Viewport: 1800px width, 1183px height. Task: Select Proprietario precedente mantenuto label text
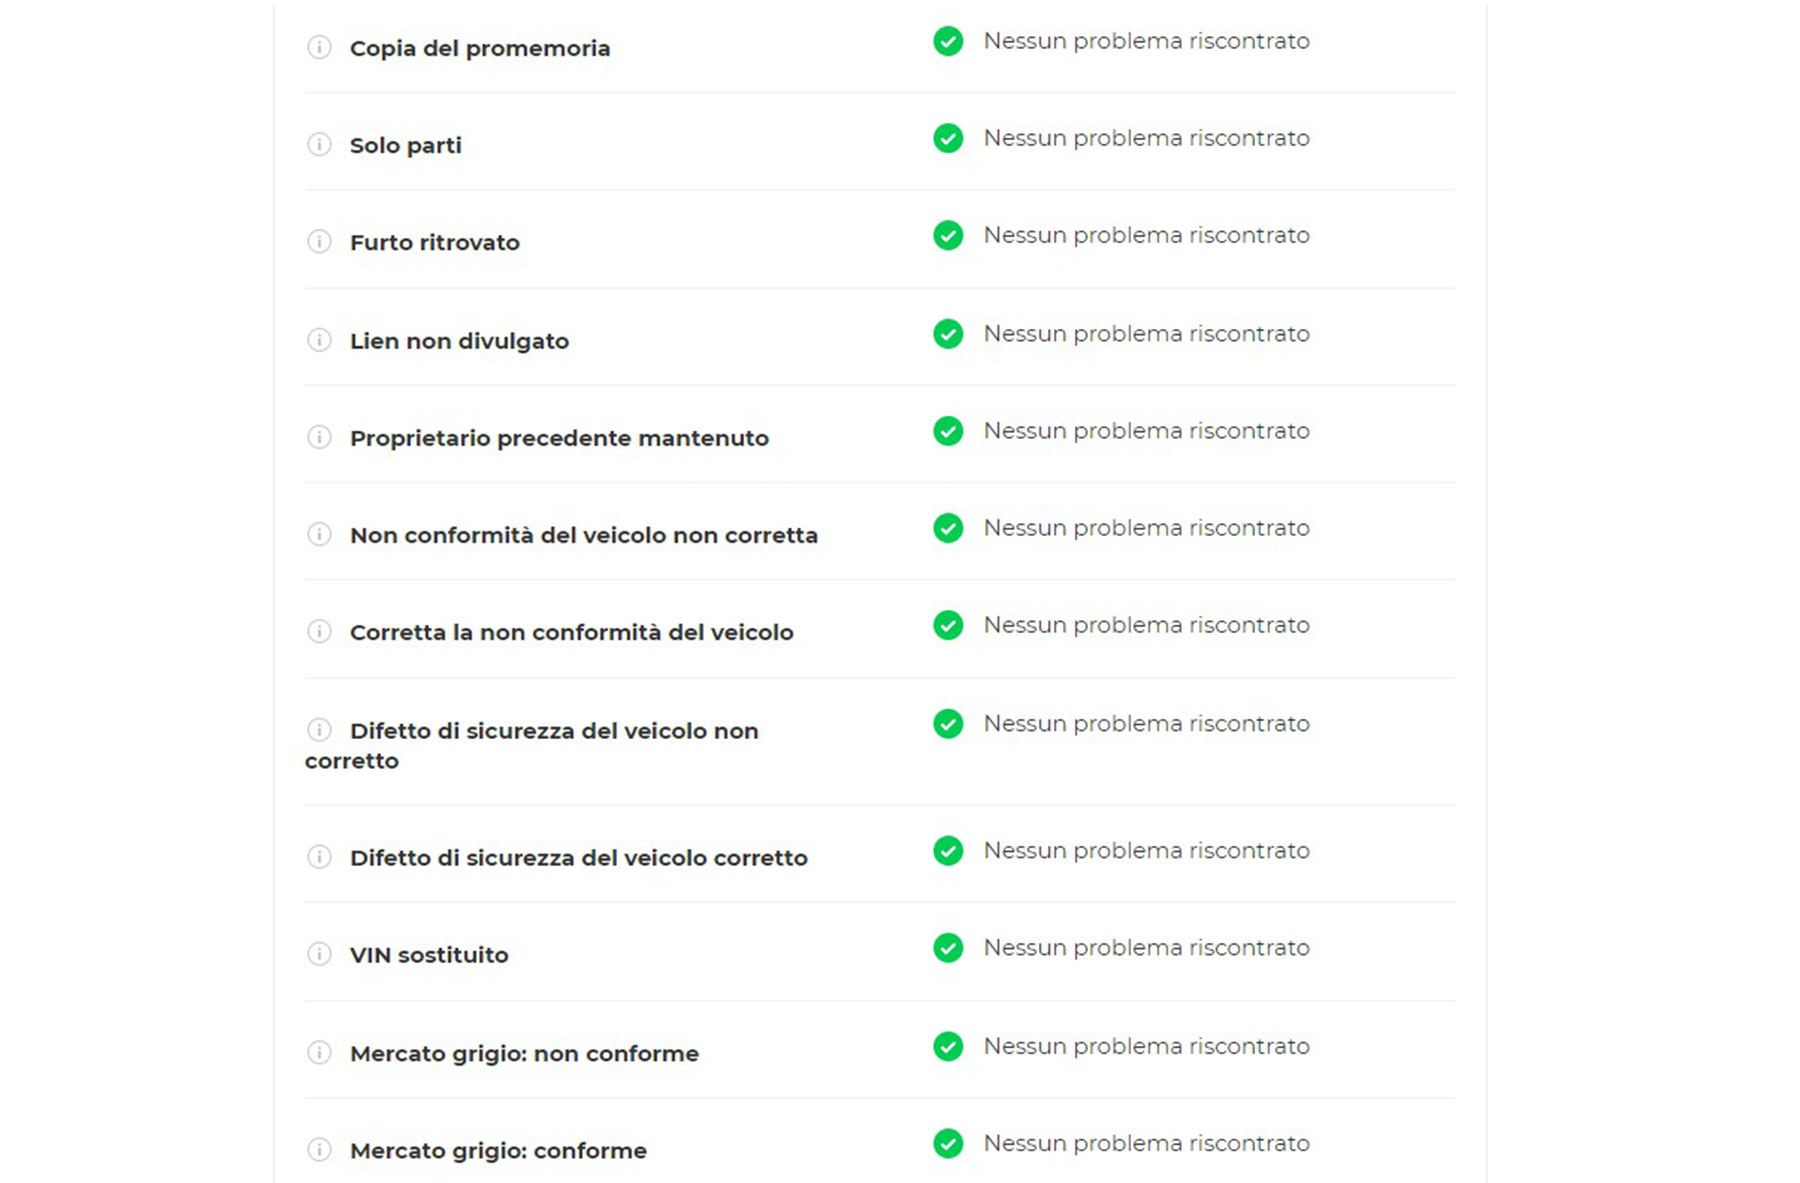[559, 438]
